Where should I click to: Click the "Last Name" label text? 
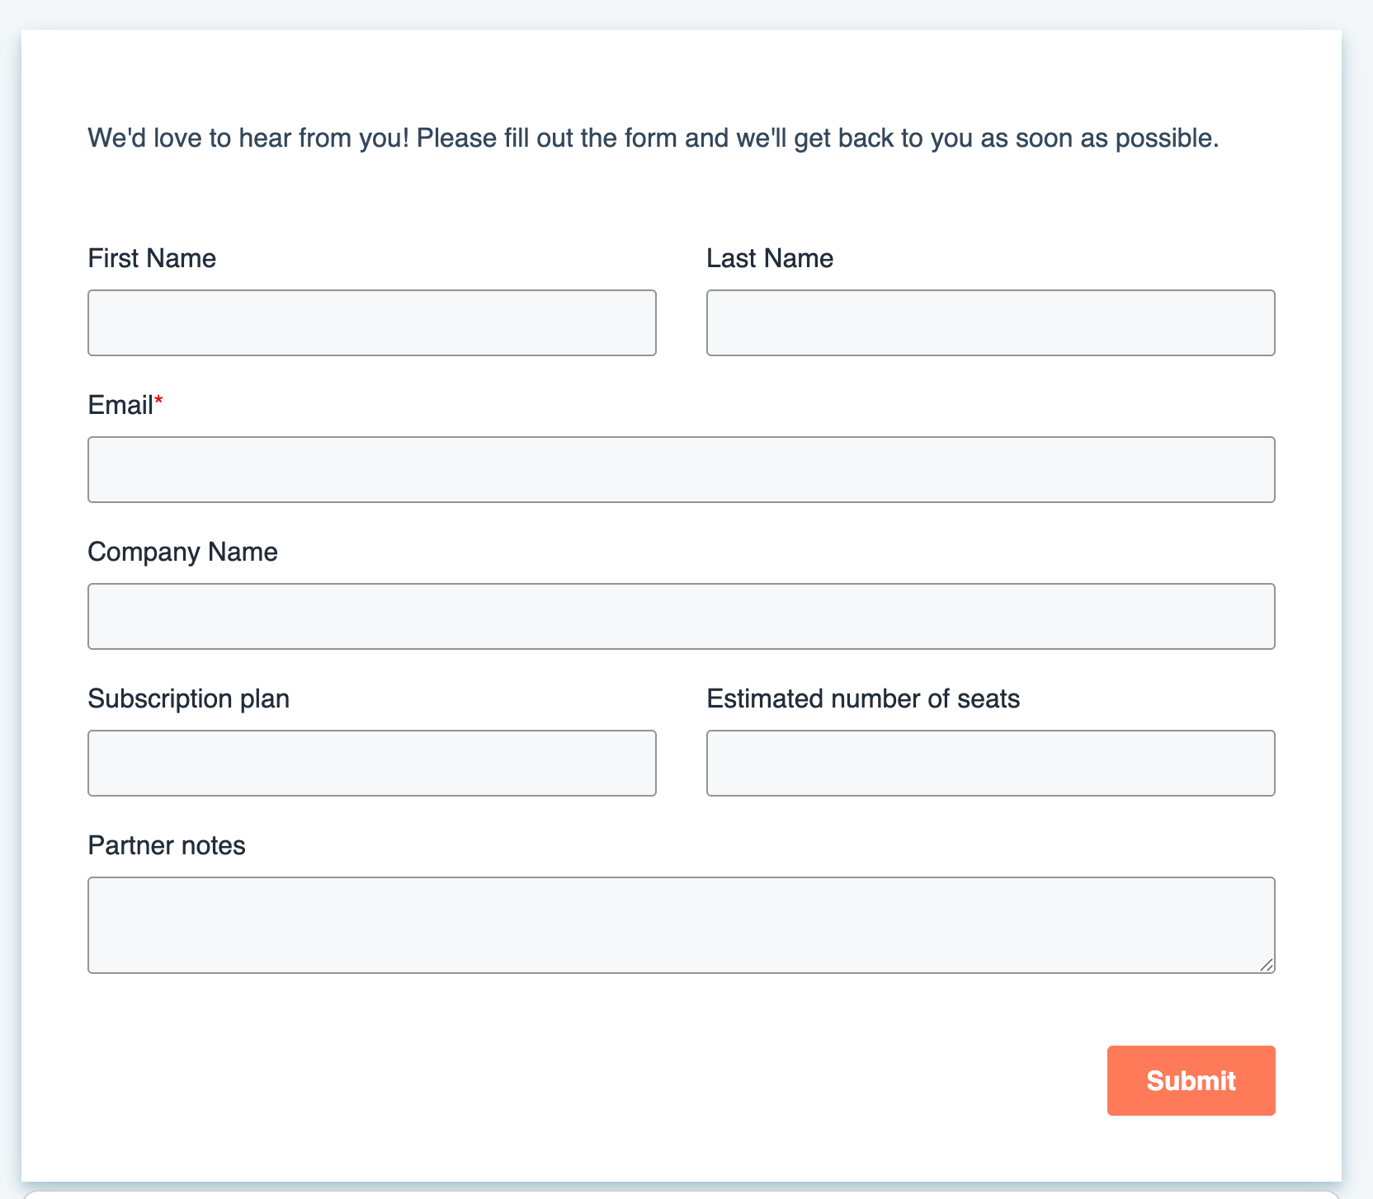(x=770, y=259)
